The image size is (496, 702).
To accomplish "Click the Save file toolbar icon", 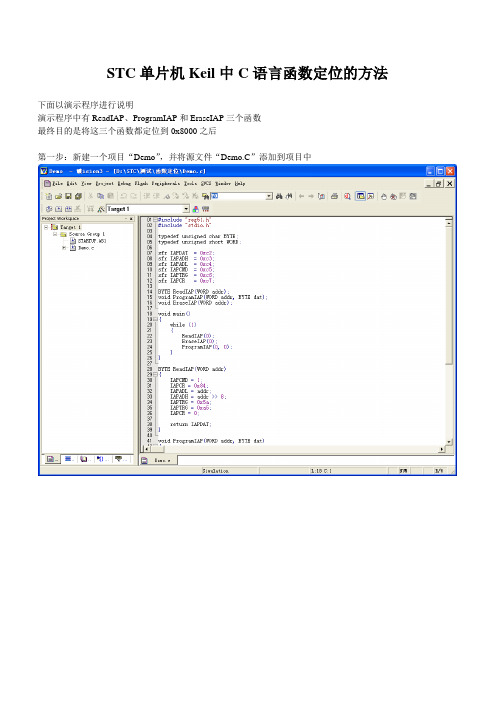I will (x=68, y=196).
